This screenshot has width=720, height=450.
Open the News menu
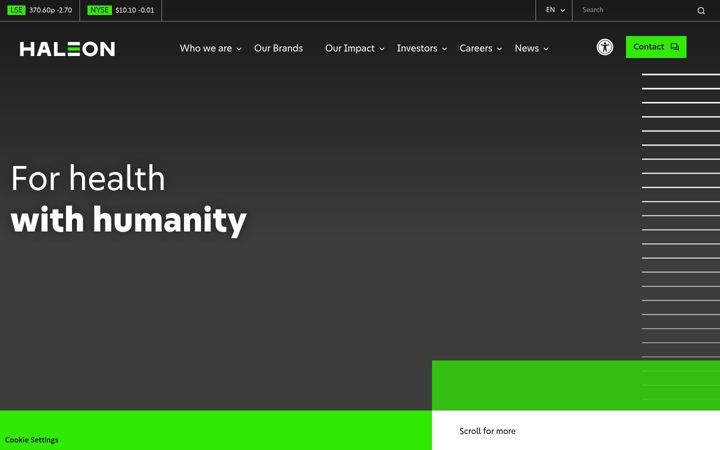[526, 48]
